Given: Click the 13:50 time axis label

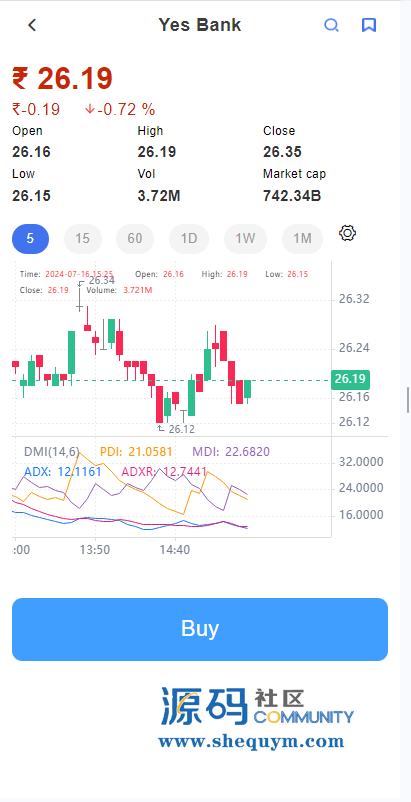Looking at the screenshot, I should click(95, 550).
